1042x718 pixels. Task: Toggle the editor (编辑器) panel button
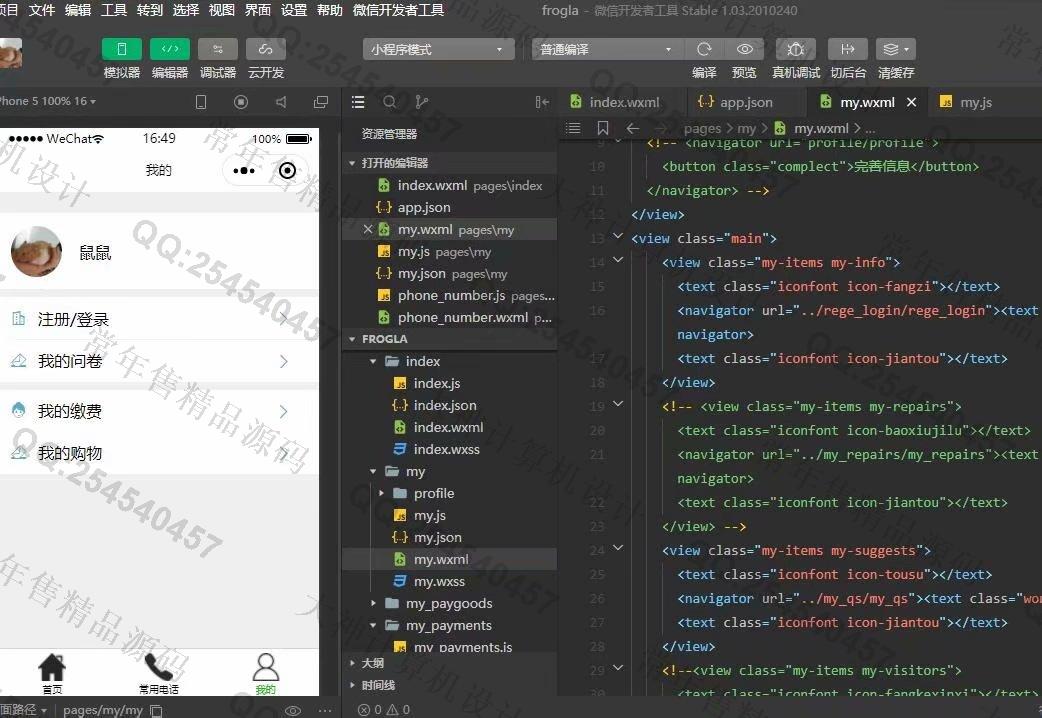[169, 49]
